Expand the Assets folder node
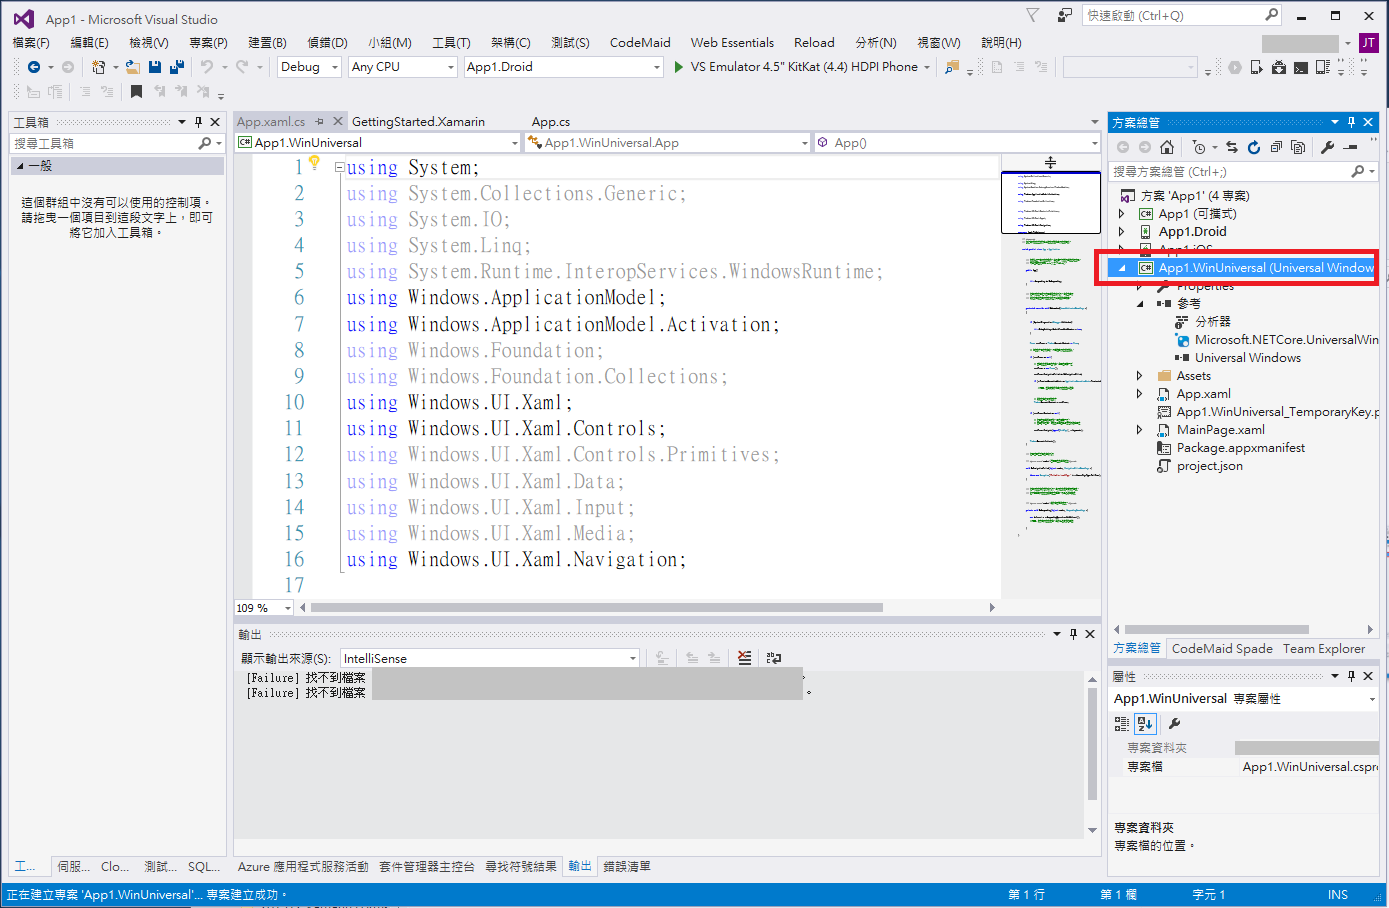Screen dimensions: 1389x908 click(1139, 376)
